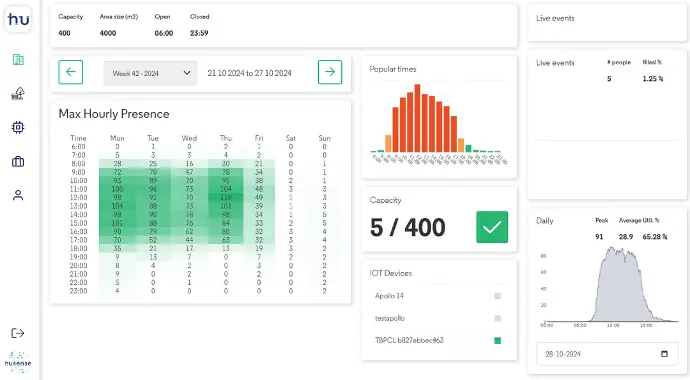690x380 pixels.
Task: Click the Mon column header
Action: coord(117,138)
